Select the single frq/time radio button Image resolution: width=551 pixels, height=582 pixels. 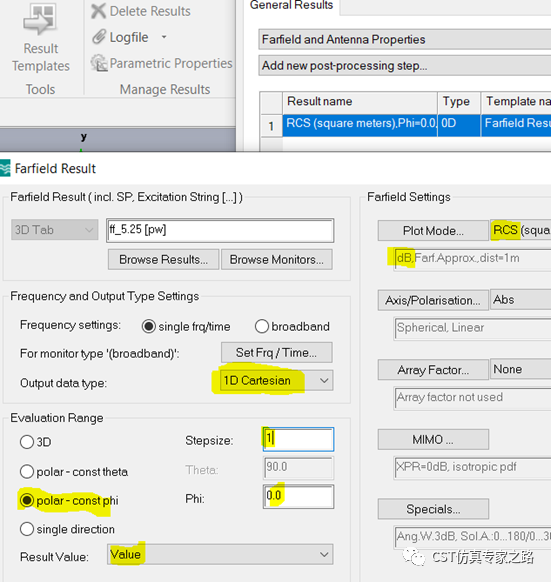pos(149,326)
